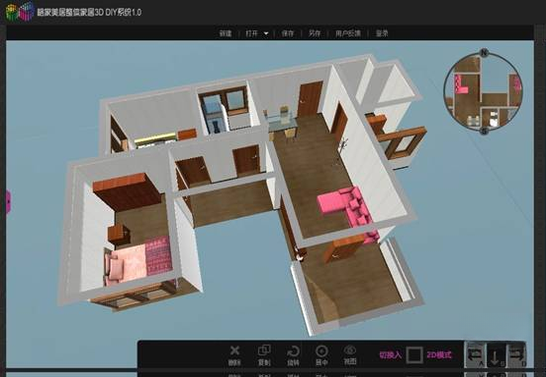This screenshot has width=546, height=377.
Task: Click the N compass marker on minimap
Action: click(x=484, y=53)
